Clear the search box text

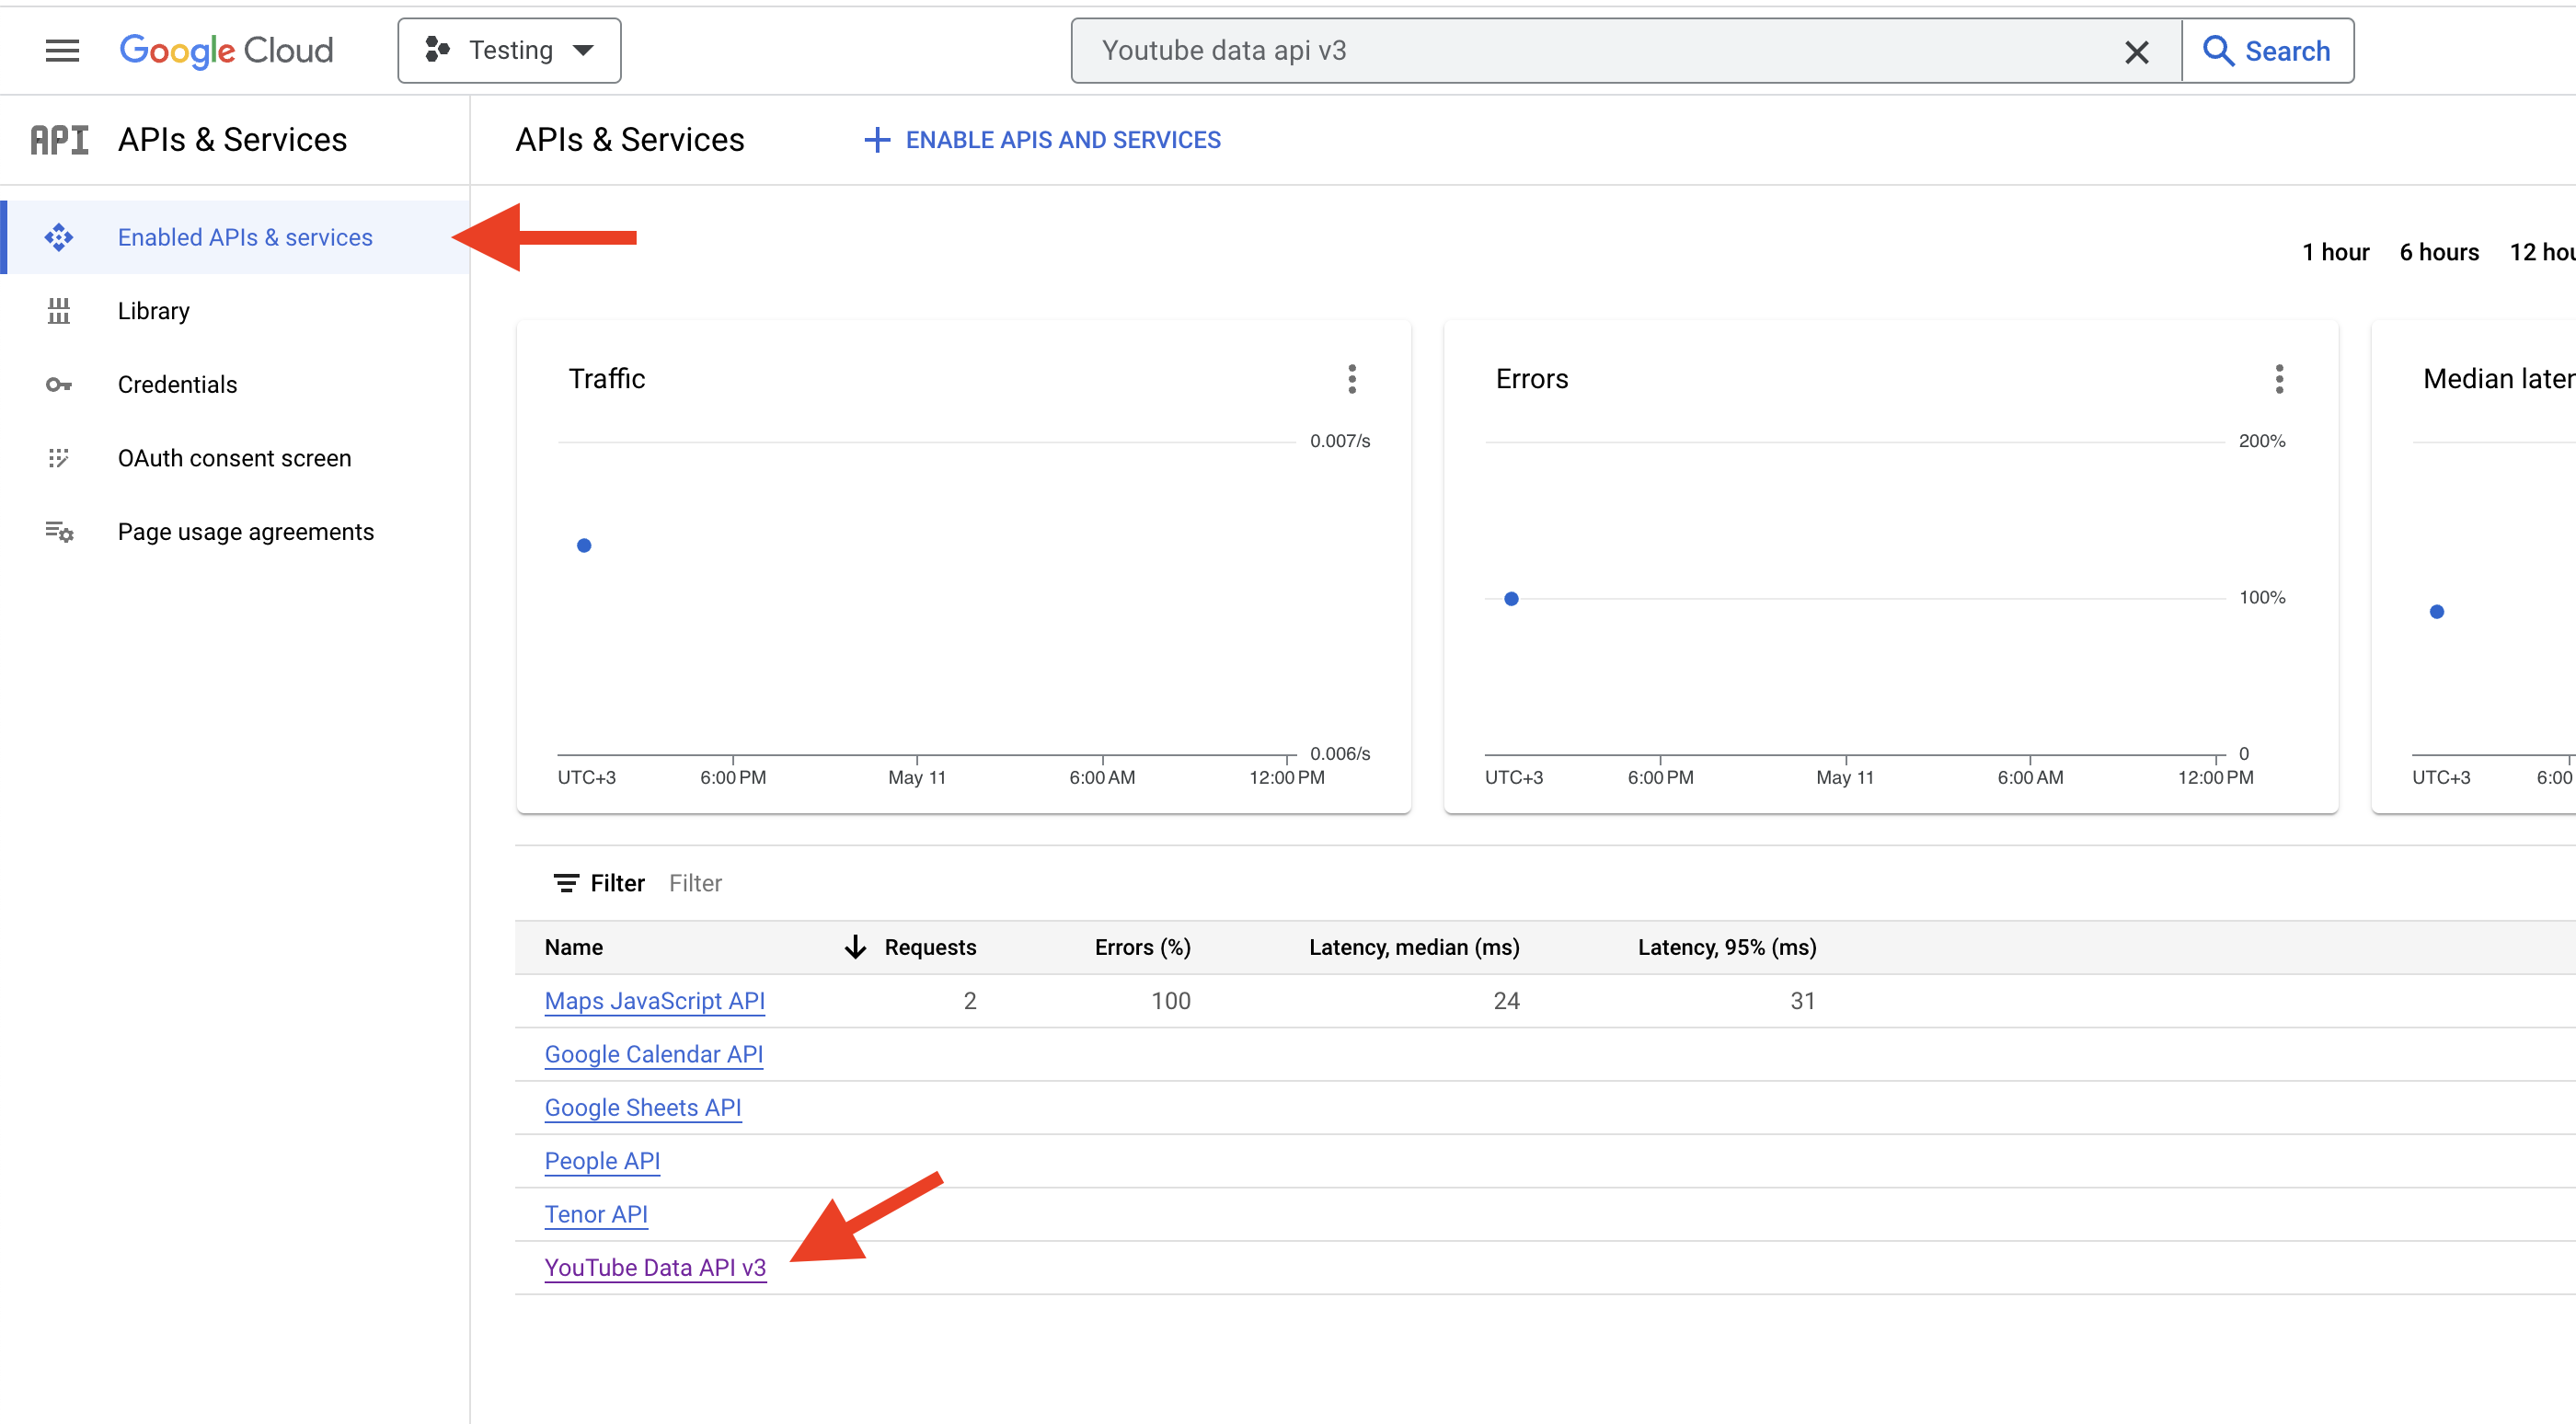[2136, 51]
